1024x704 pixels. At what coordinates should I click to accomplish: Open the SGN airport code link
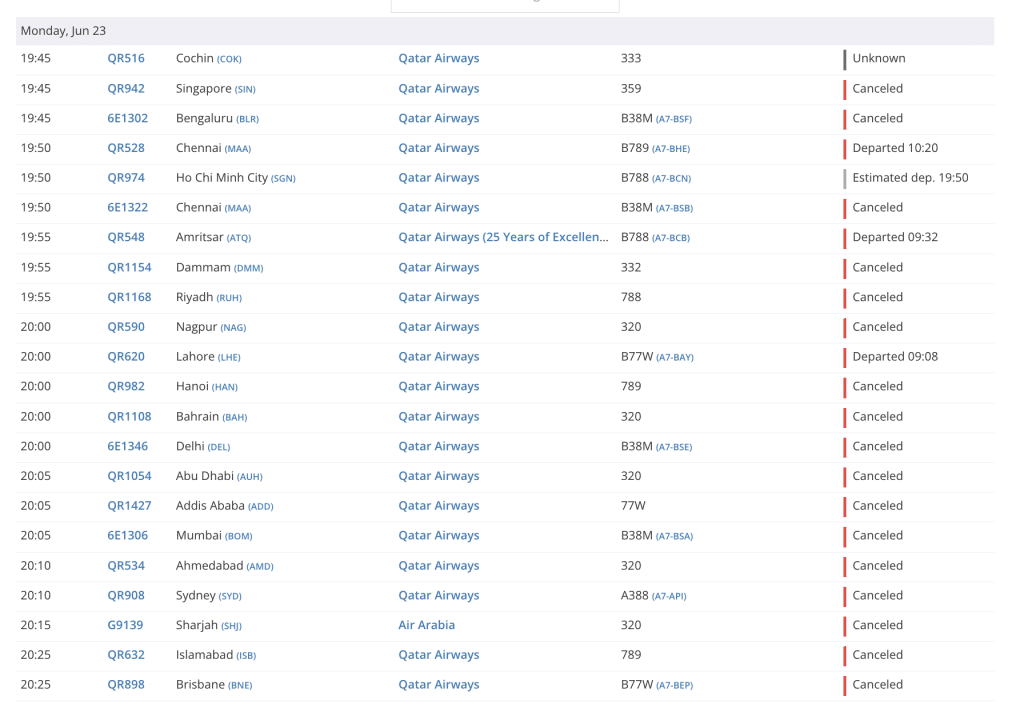tap(283, 179)
